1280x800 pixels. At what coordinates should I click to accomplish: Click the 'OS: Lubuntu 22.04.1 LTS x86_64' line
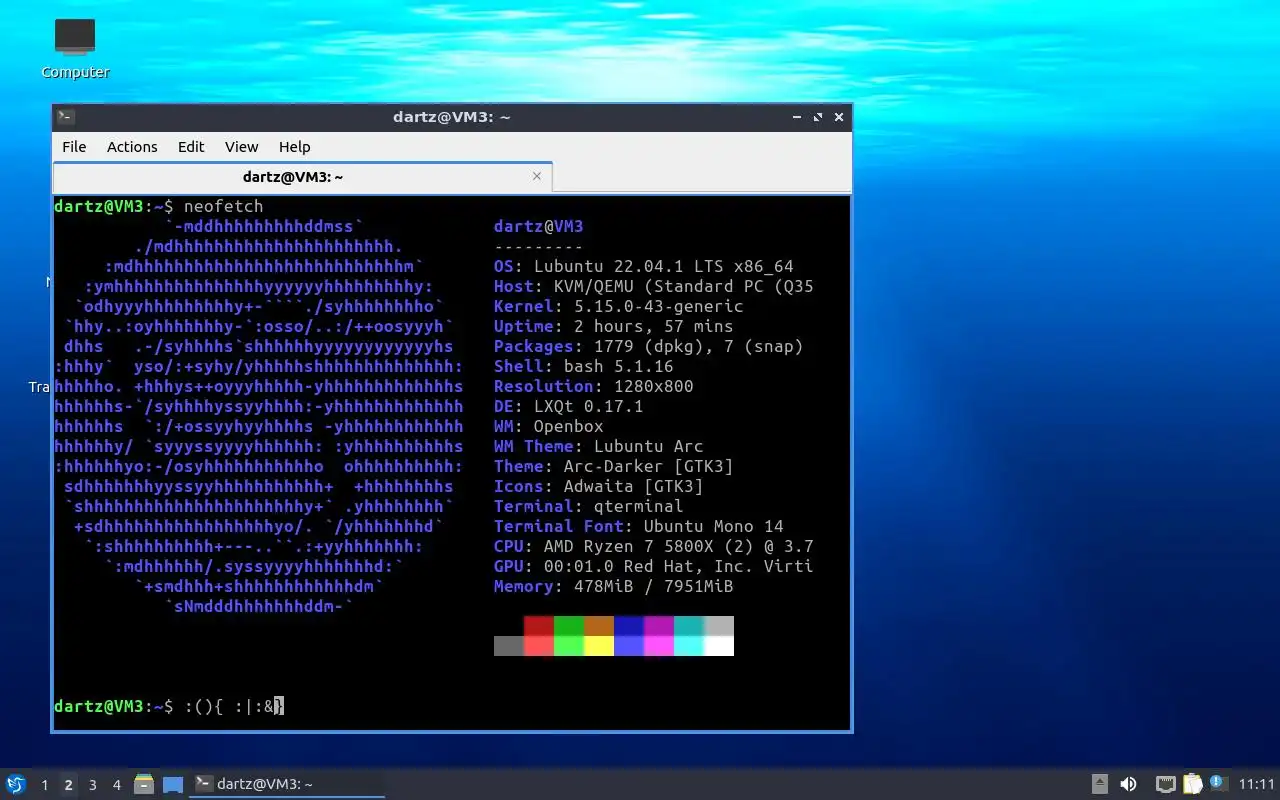[643, 266]
